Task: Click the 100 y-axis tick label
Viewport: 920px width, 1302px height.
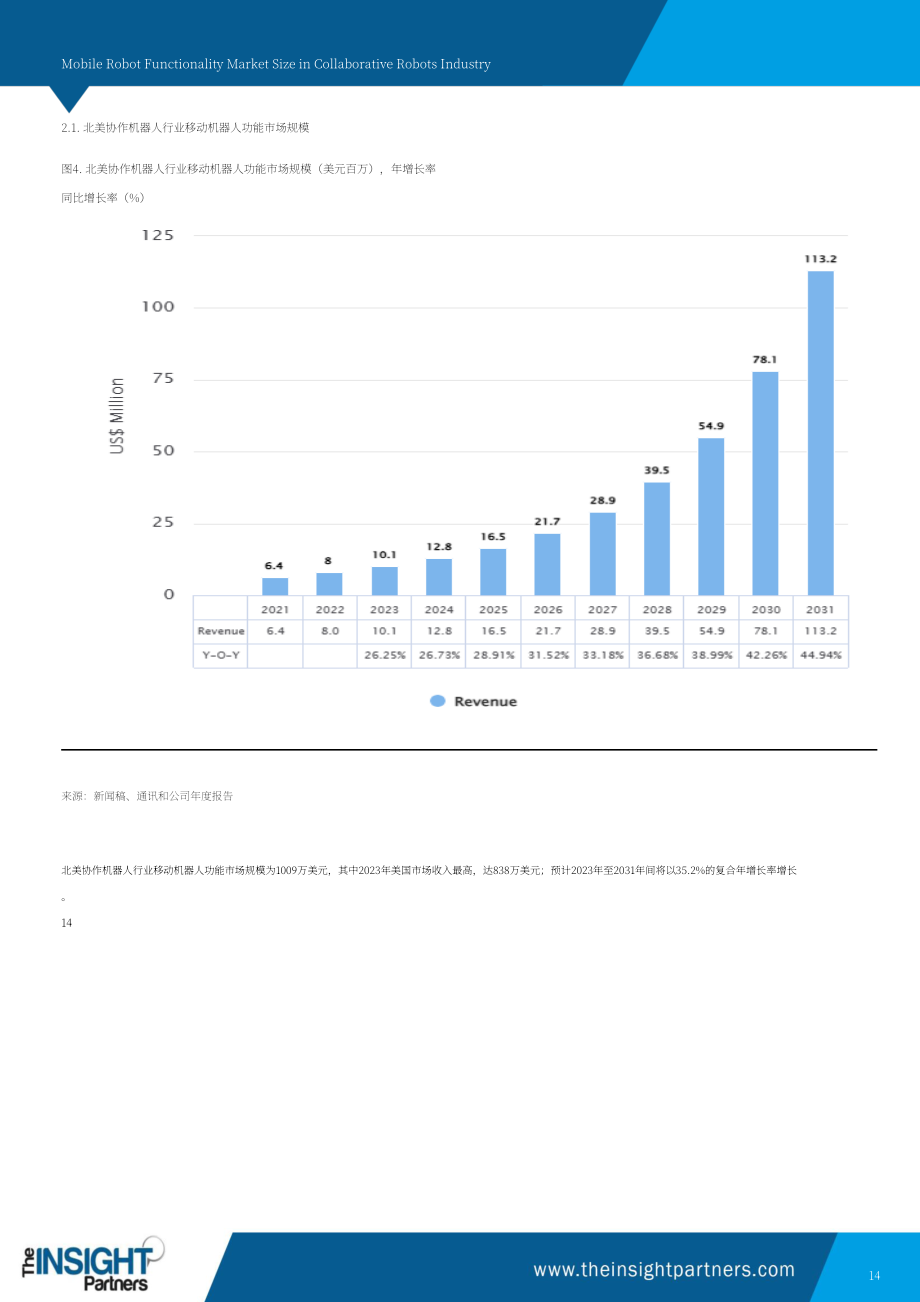Action: [158, 307]
